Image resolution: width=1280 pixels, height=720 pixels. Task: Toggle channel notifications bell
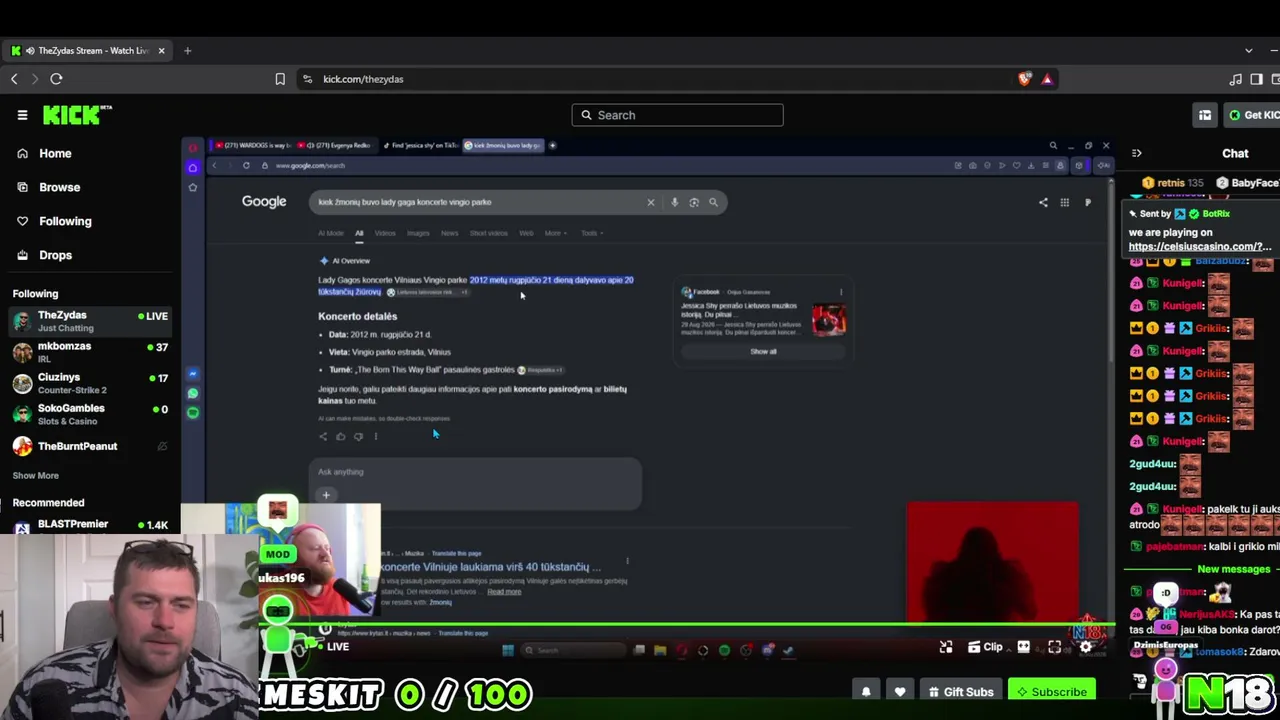tap(866, 692)
